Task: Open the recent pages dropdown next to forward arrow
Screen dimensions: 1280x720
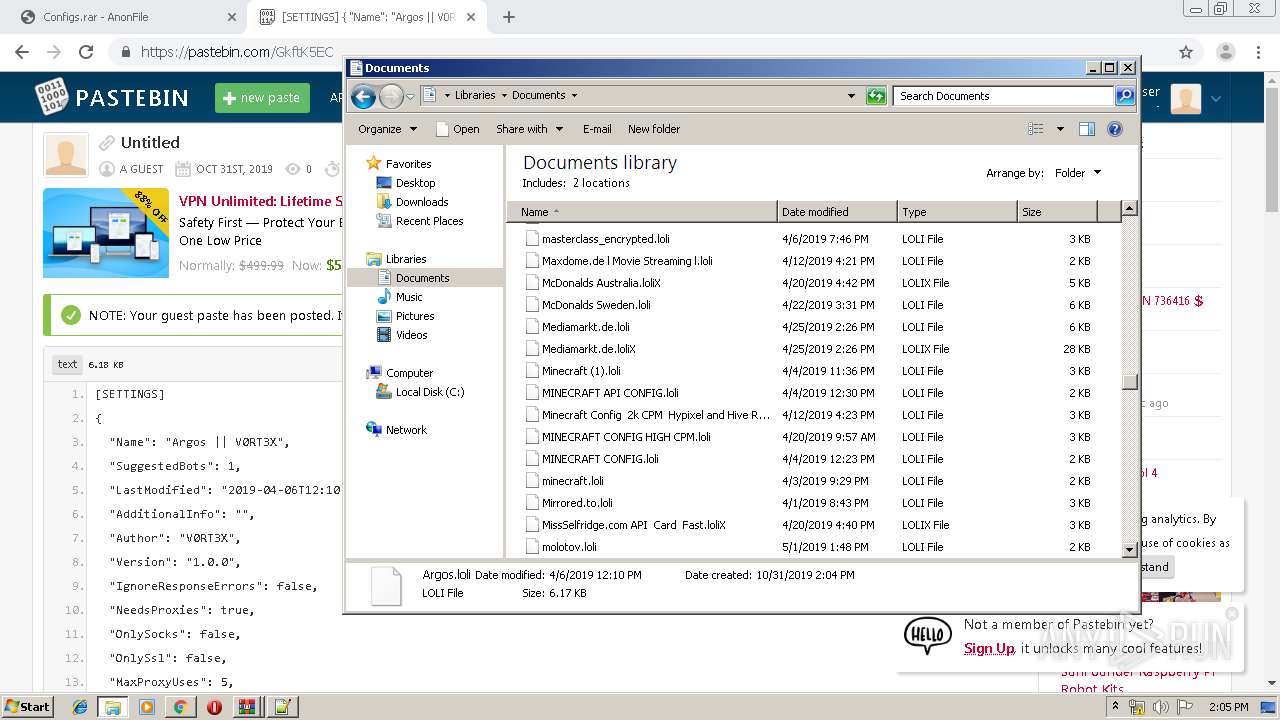Action: [x=410, y=96]
